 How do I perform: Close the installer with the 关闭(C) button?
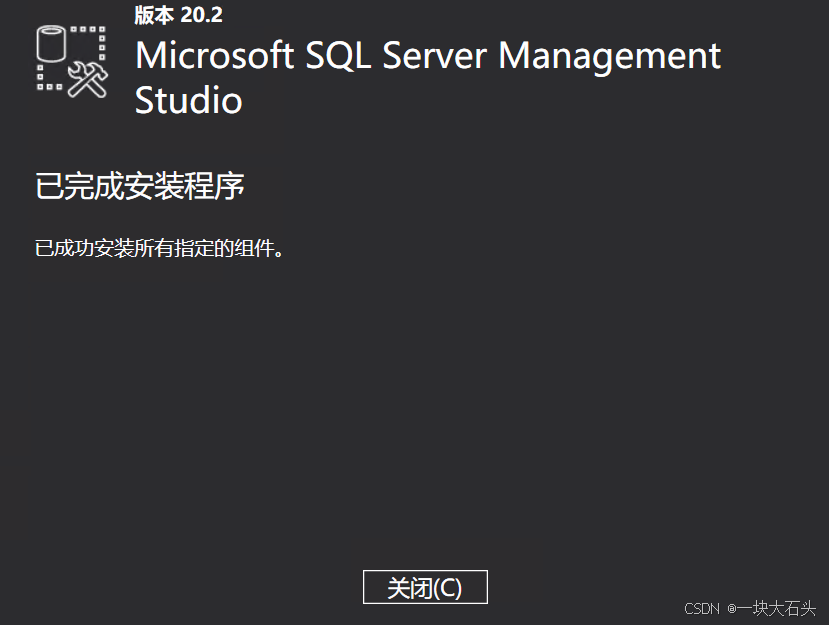[425, 587]
